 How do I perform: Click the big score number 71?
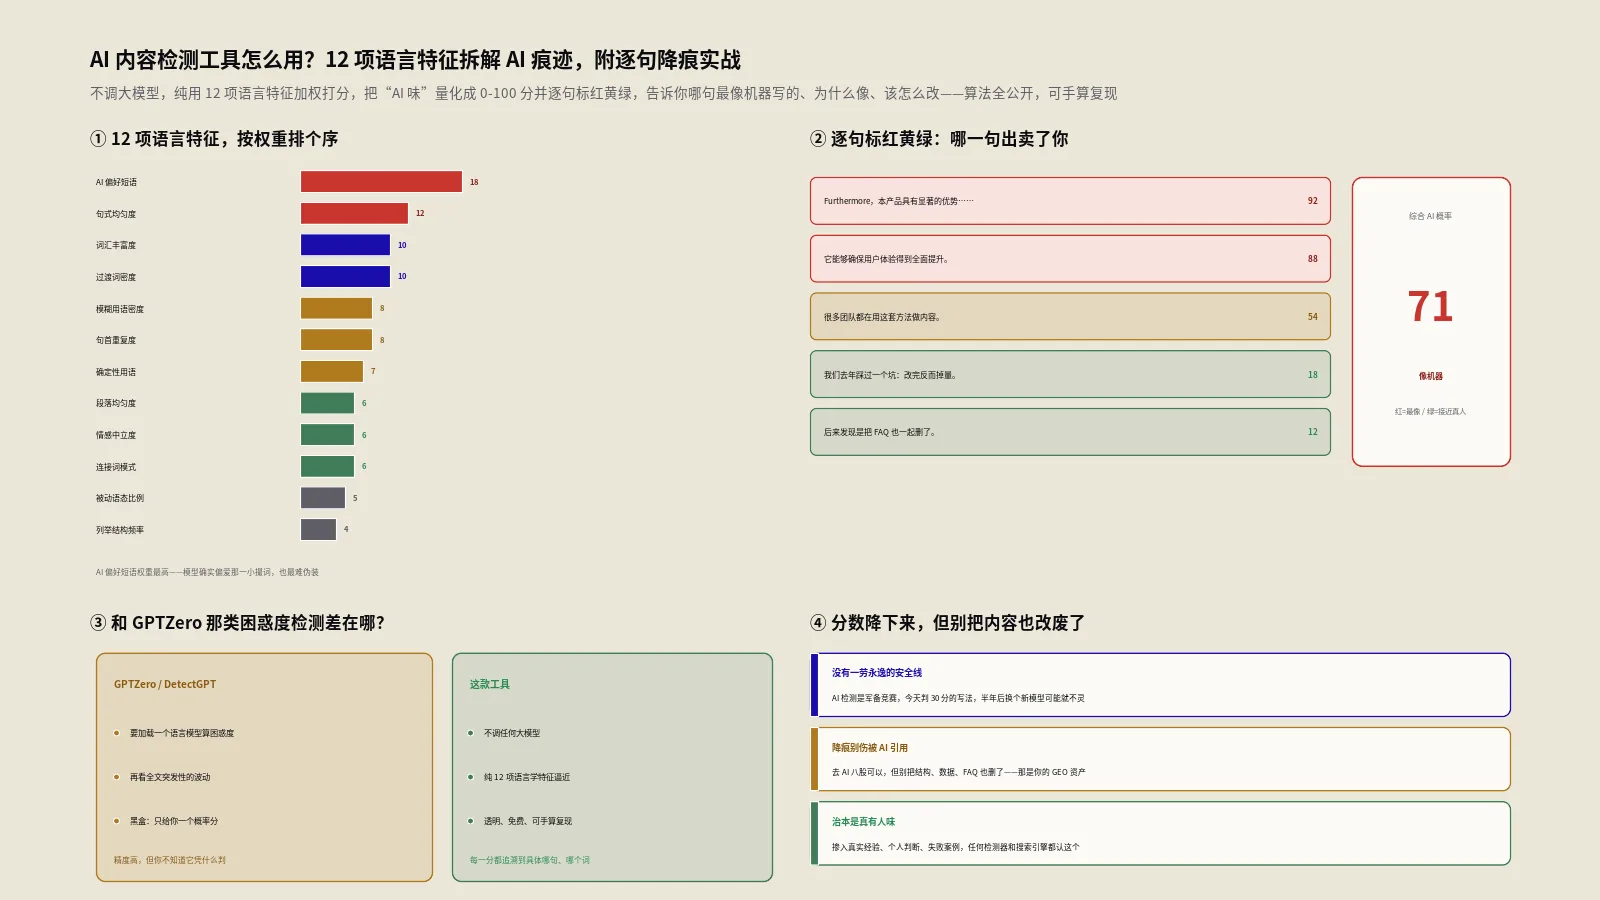pyautogui.click(x=1431, y=306)
